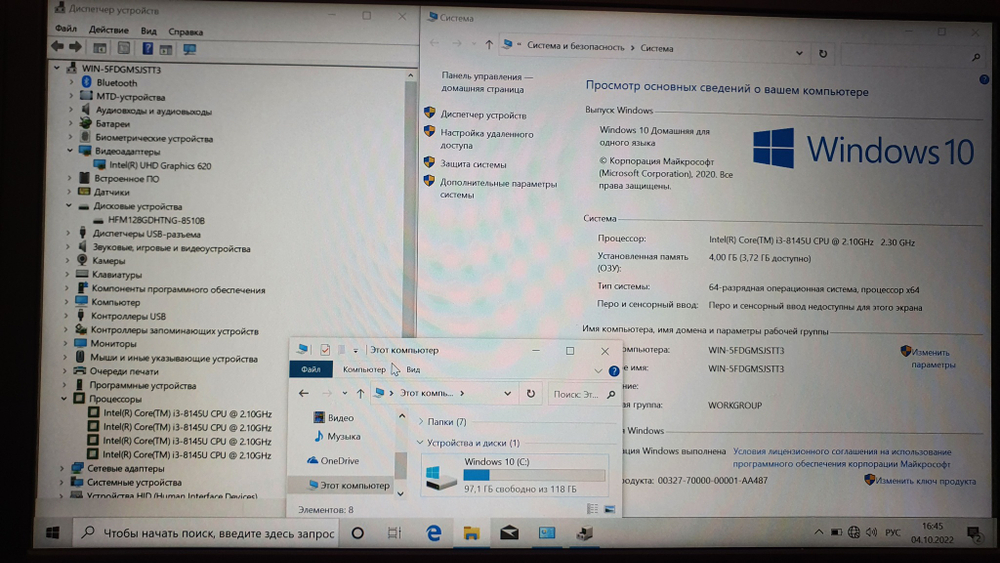
Task: Switch Explorer to details view icon
Action: click(592, 508)
